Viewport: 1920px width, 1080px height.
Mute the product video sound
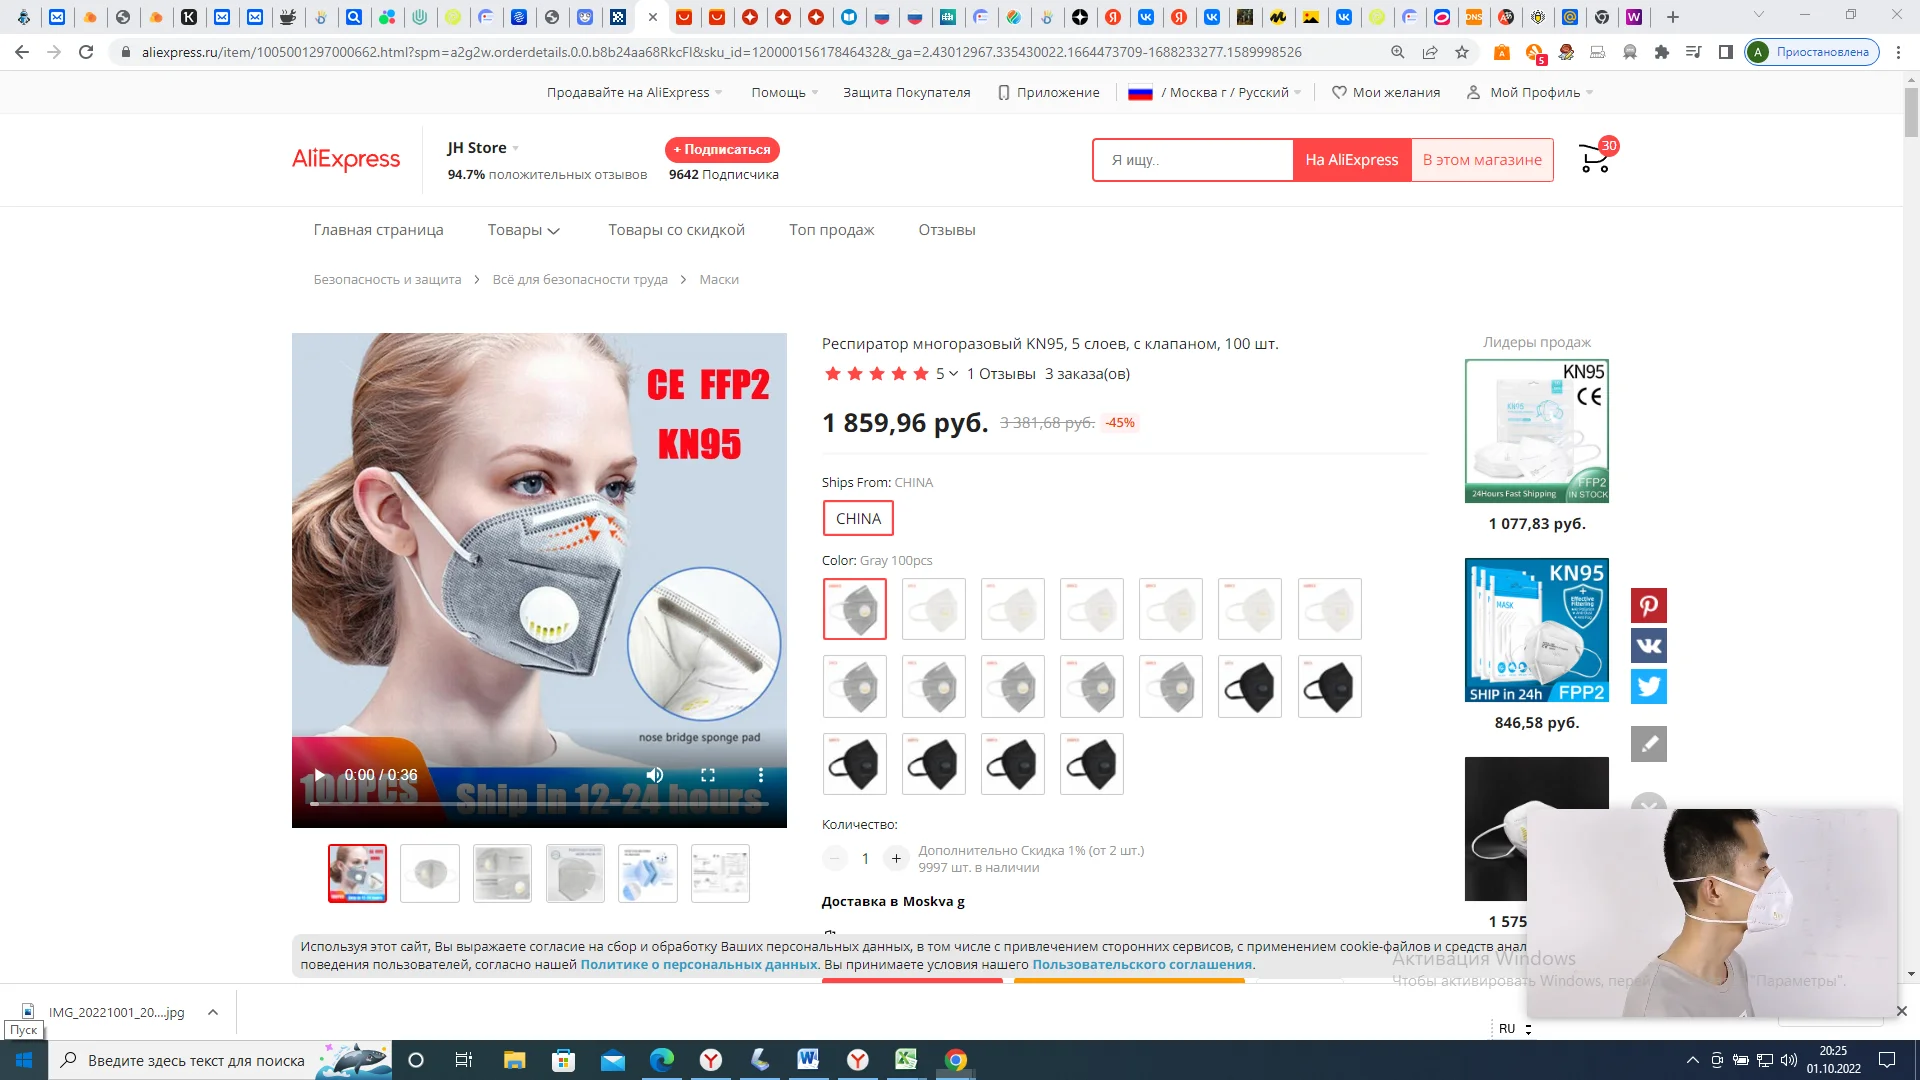click(x=655, y=775)
